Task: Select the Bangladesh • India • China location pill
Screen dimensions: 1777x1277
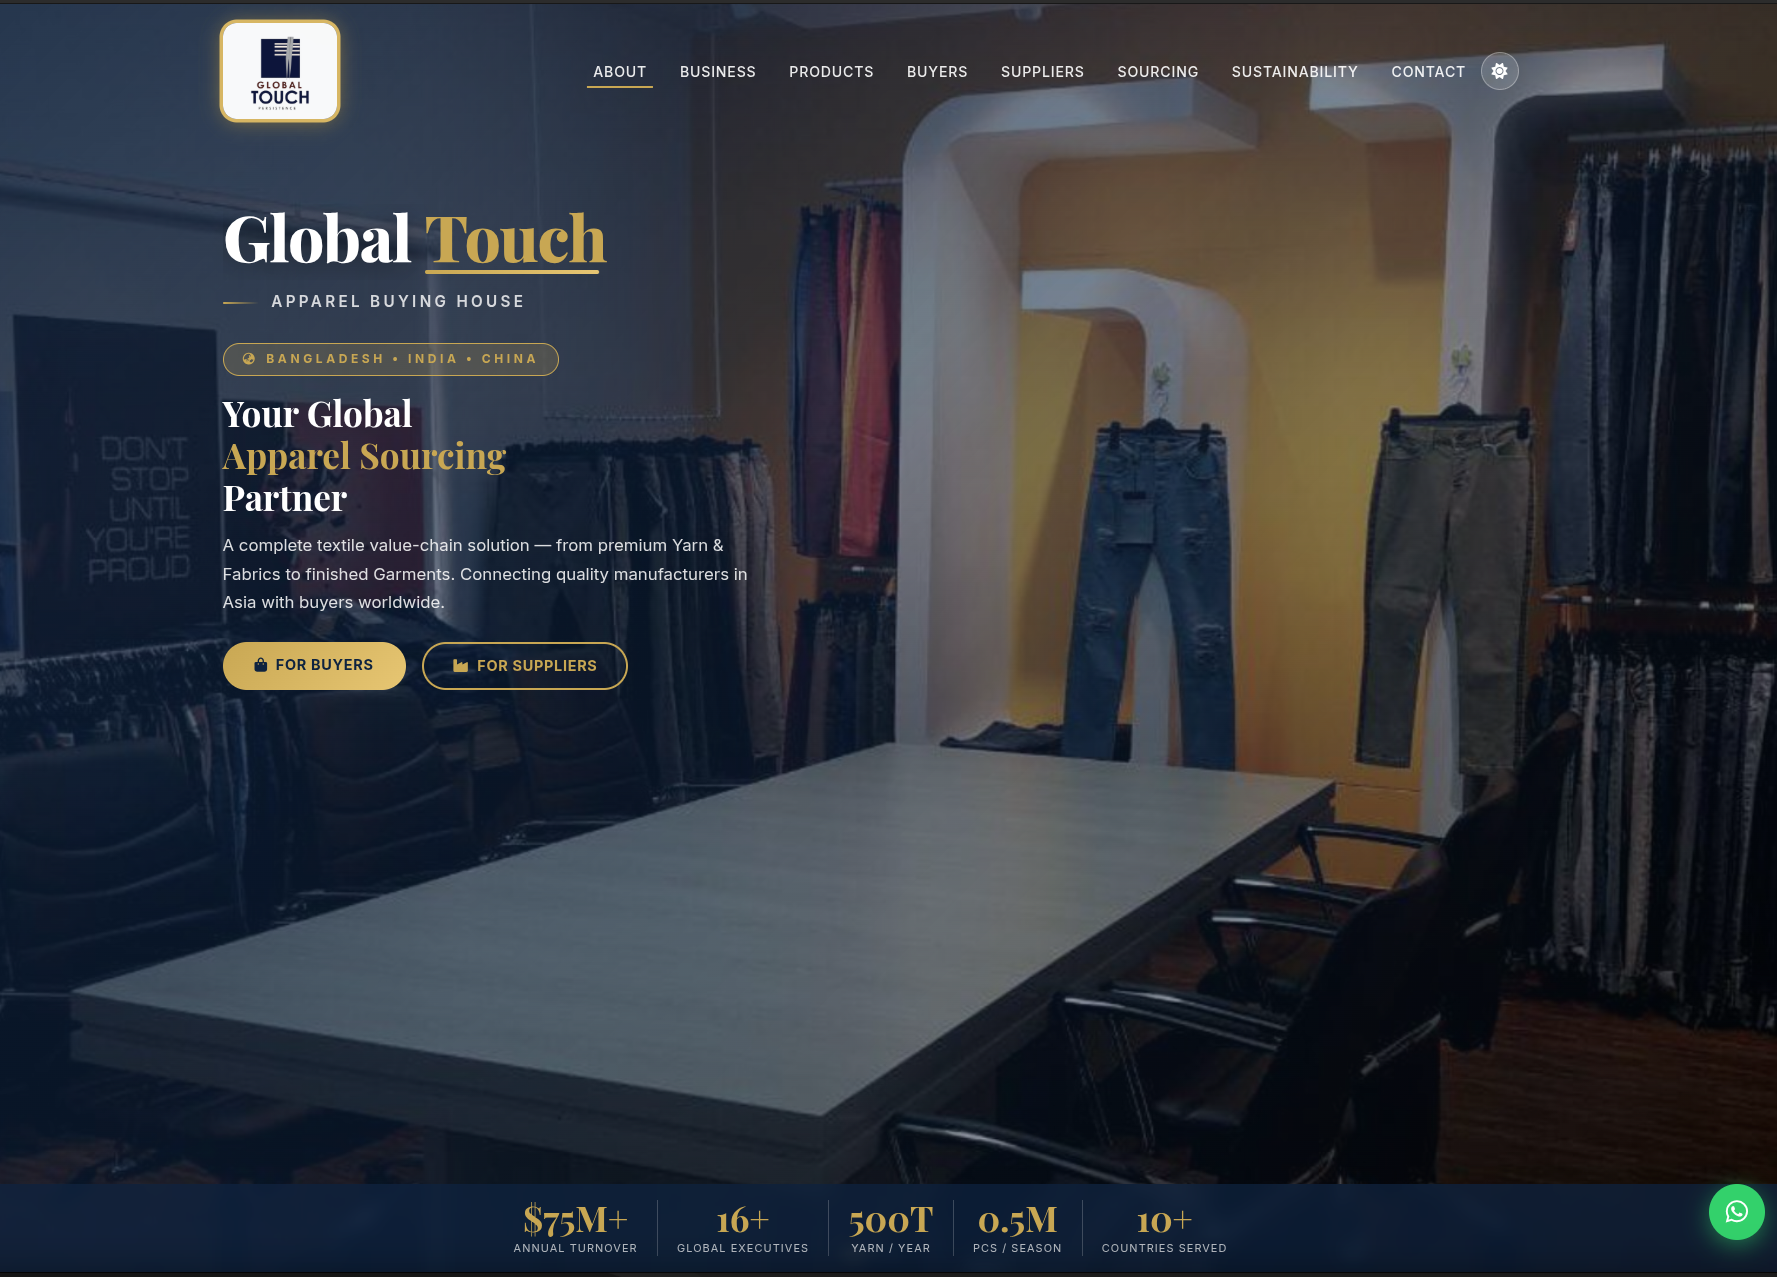Action: coord(390,358)
